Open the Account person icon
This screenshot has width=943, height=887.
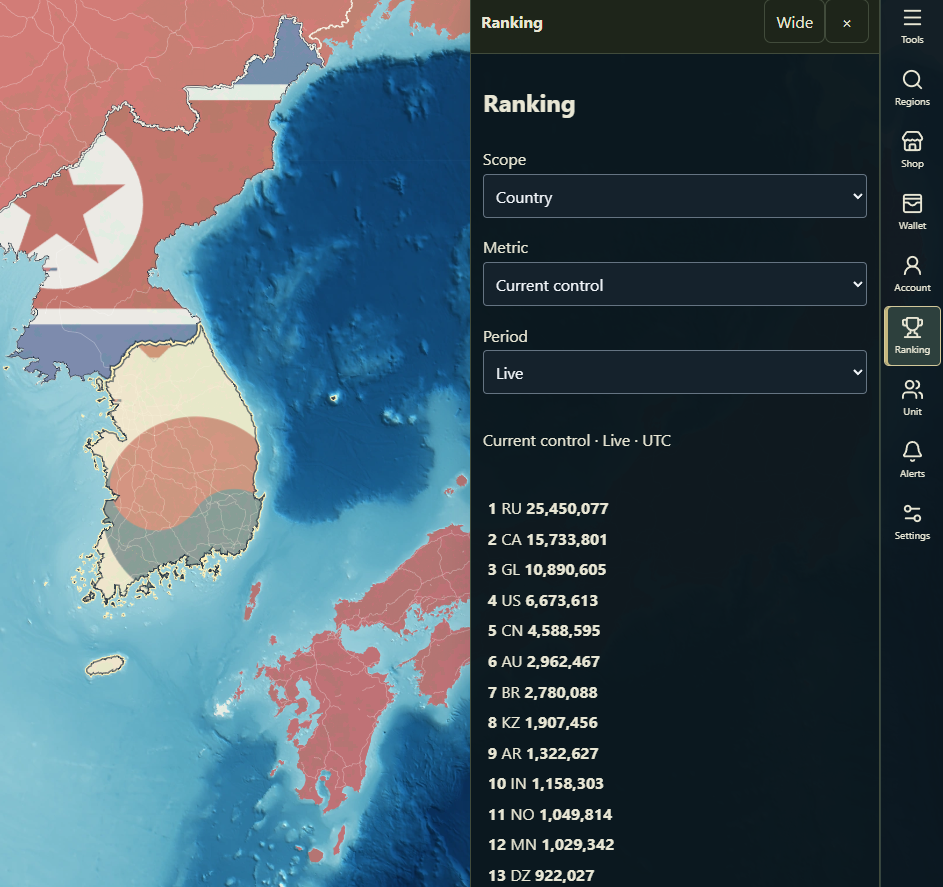[912, 274]
